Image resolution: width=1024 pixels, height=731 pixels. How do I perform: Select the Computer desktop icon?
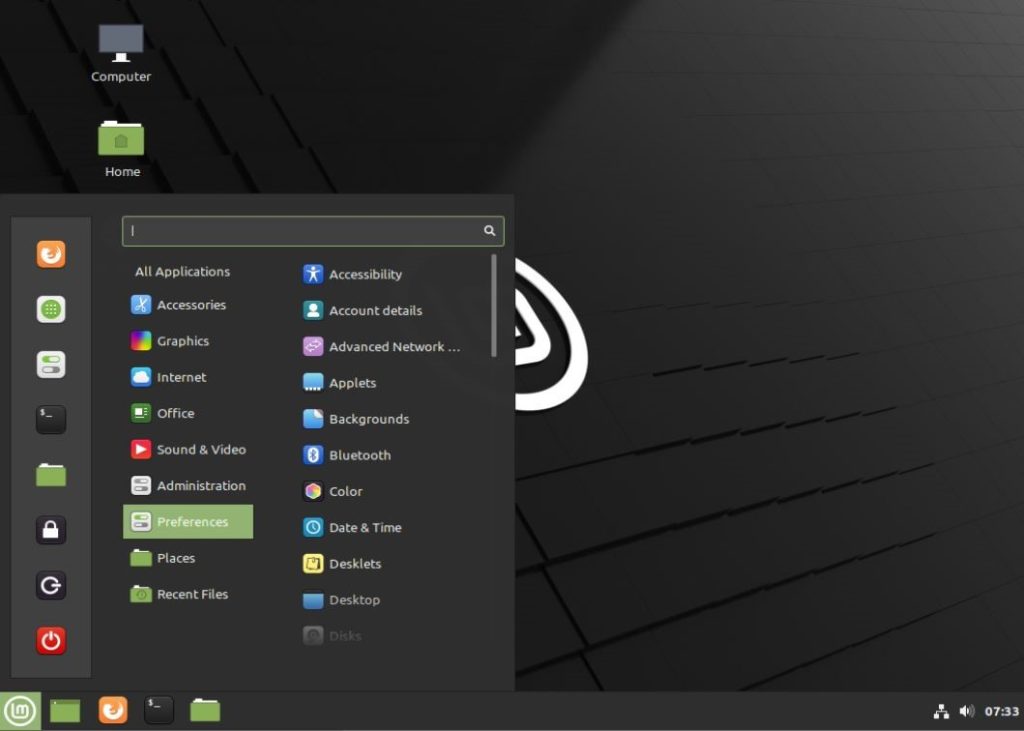[x=121, y=54]
